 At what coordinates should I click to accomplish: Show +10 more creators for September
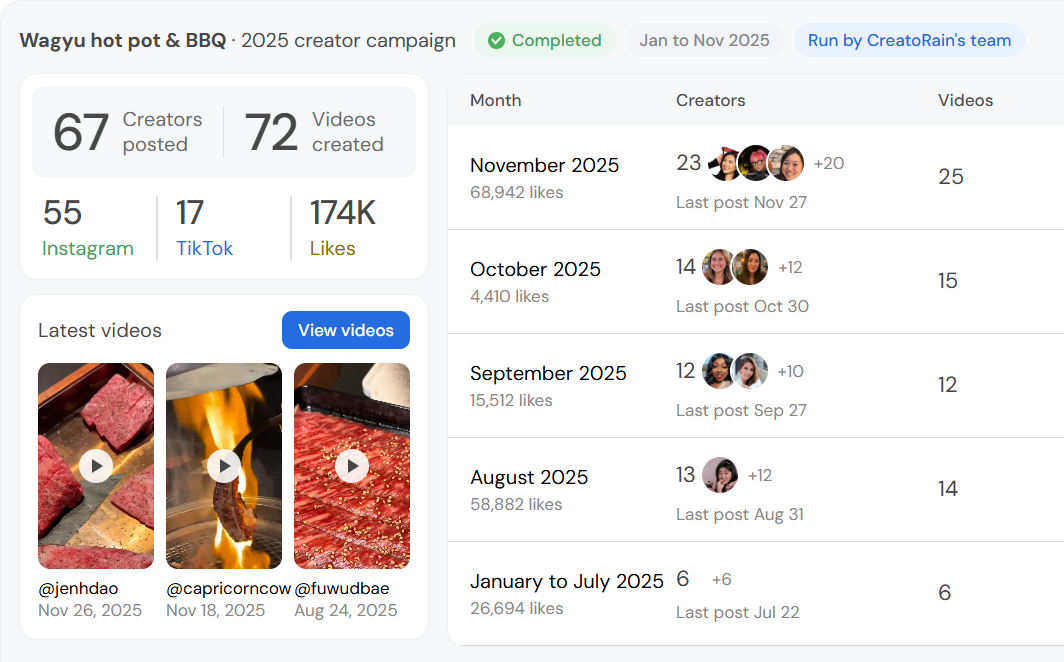(x=791, y=371)
